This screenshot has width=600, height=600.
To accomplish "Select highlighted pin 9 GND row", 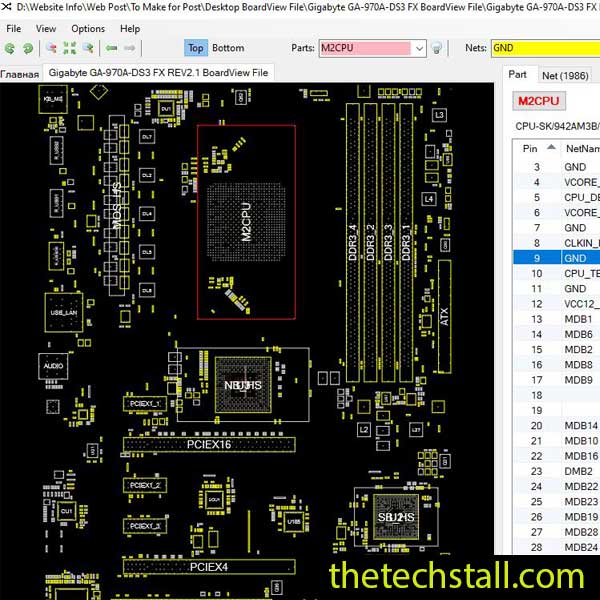I will 557,258.
